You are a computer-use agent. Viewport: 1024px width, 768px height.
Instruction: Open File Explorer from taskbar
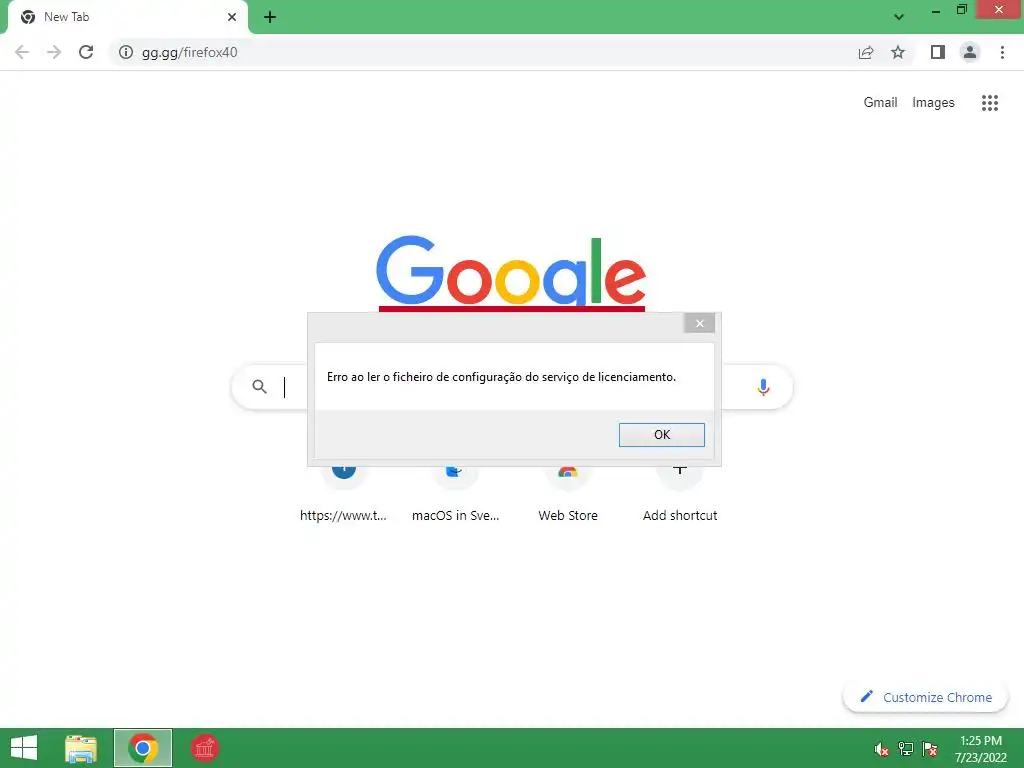[81, 748]
